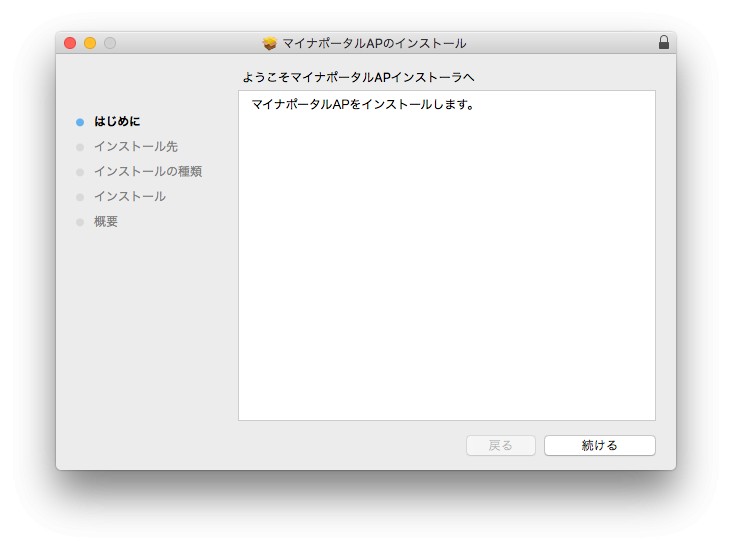
Task: Click the lock icon in the title bar
Action: point(663,43)
